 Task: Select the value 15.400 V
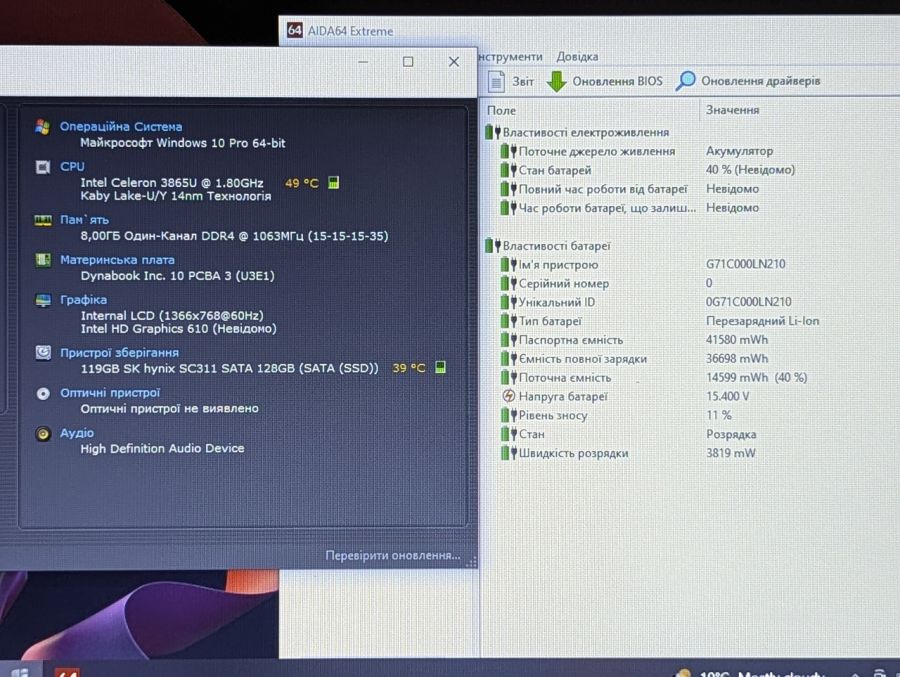click(x=727, y=396)
